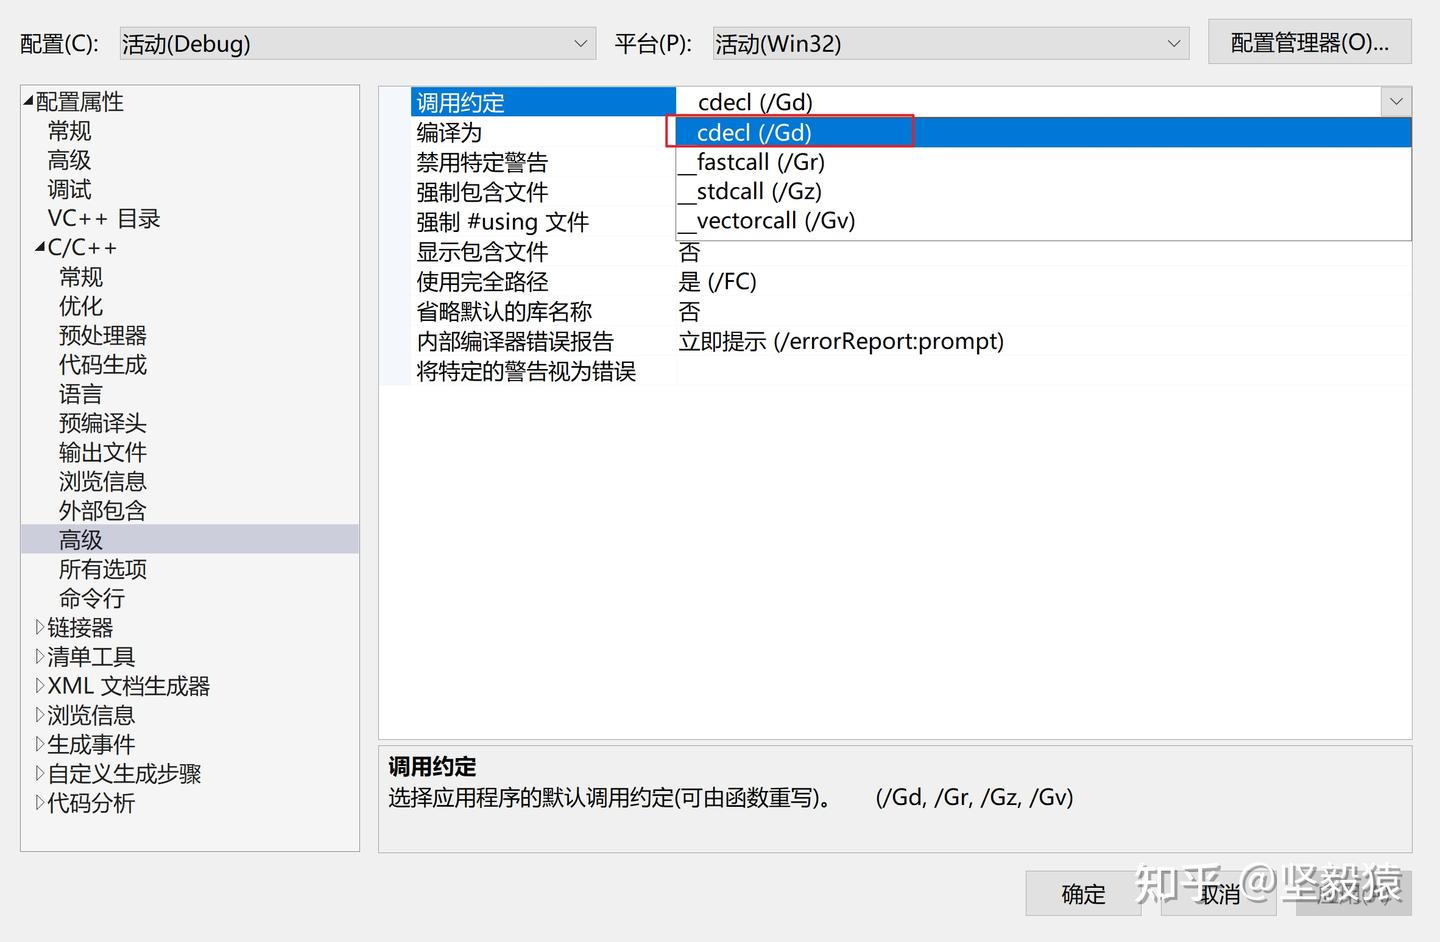Viewport: 1440px width, 942px height.
Task: Choose __vectorcall (/Gv) from the list
Action: point(766,220)
